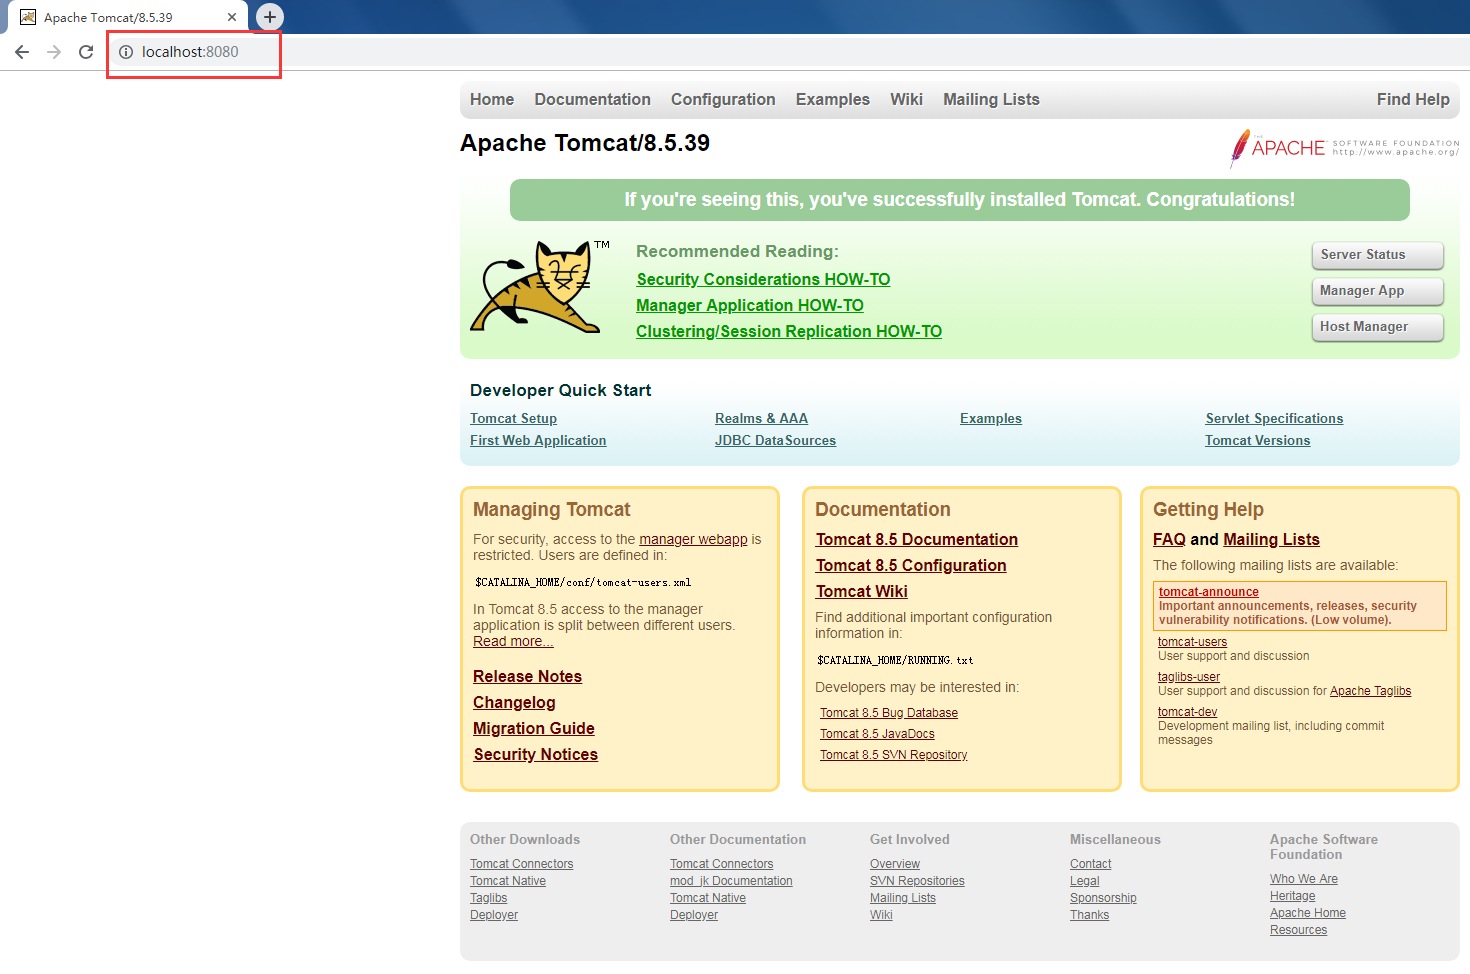Click the Apache Software Foundation feather logo
The height and width of the screenshot is (974, 1470).
[1344, 148]
